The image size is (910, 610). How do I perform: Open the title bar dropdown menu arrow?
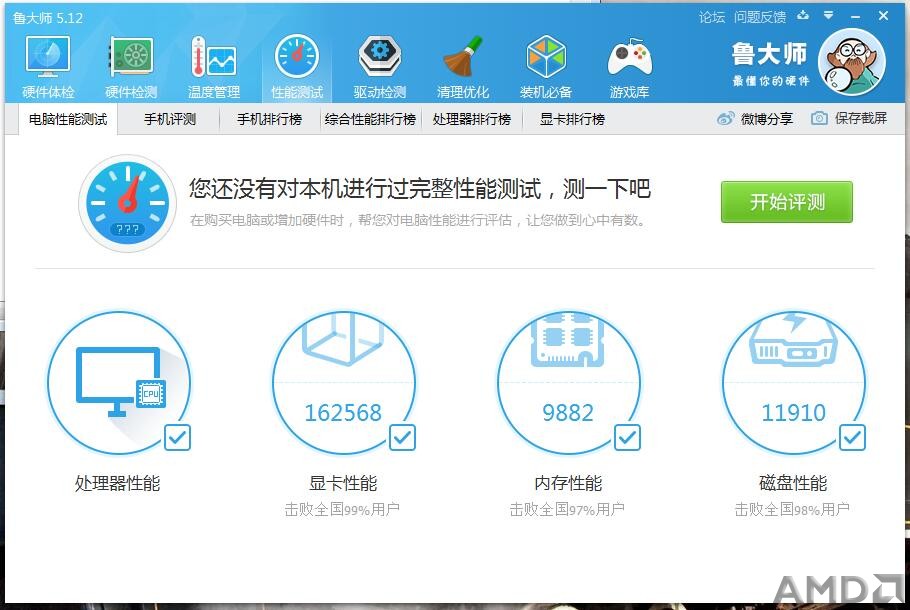(829, 16)
